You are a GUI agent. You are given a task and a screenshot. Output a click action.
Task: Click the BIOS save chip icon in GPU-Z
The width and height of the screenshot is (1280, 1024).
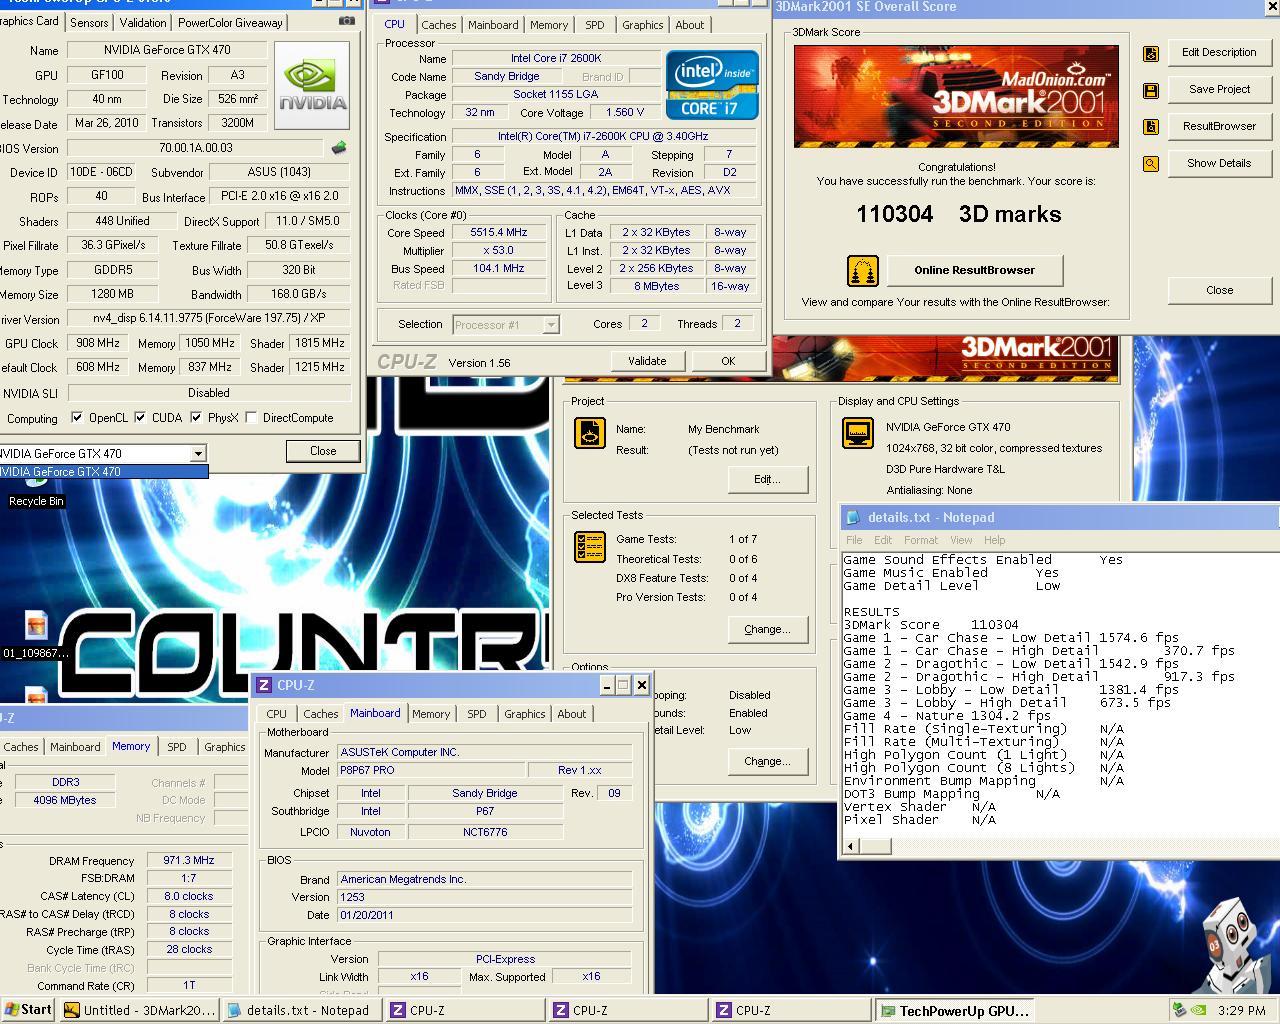click(339, 148)
